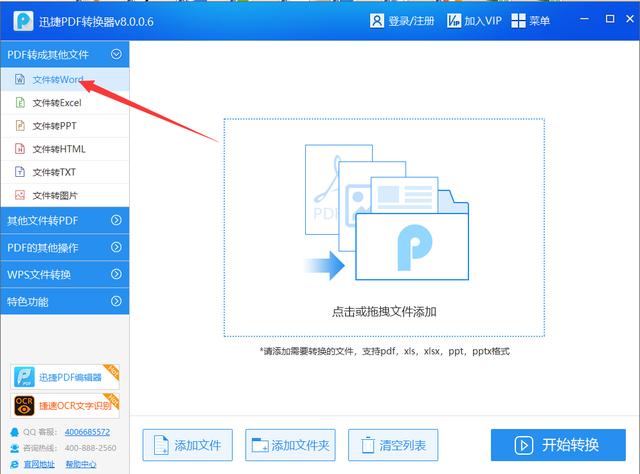Open 登录/注册 login link
This screenshot has height=474, width=640.
pyautogui.click(x=411, y=21)
